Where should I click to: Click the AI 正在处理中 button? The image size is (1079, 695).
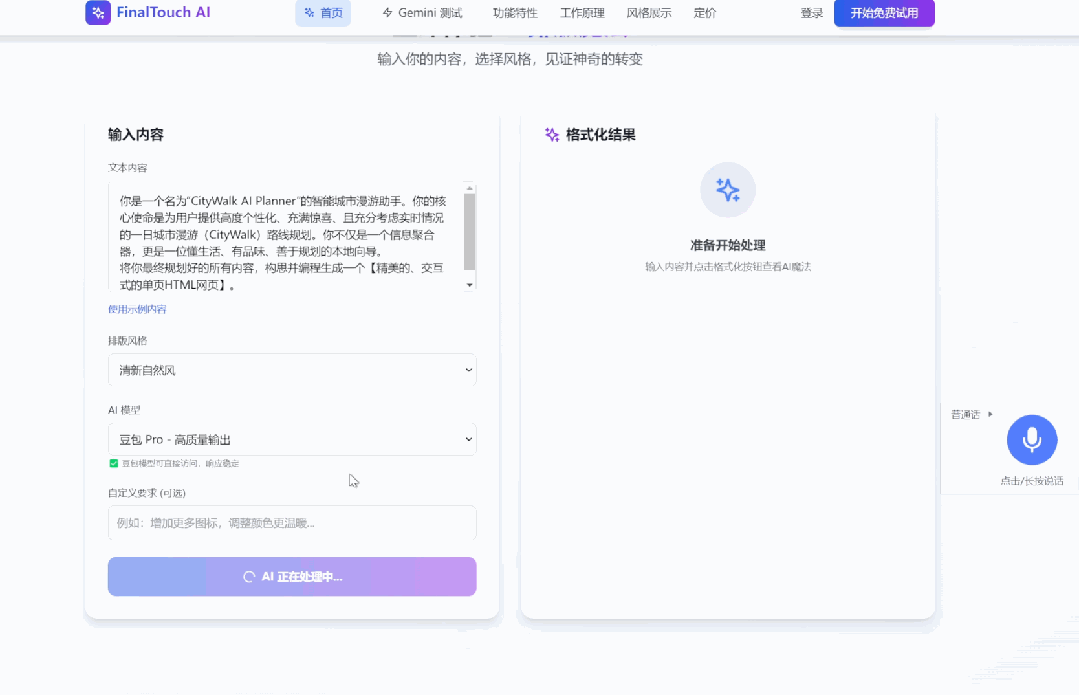tap(292, 577)
